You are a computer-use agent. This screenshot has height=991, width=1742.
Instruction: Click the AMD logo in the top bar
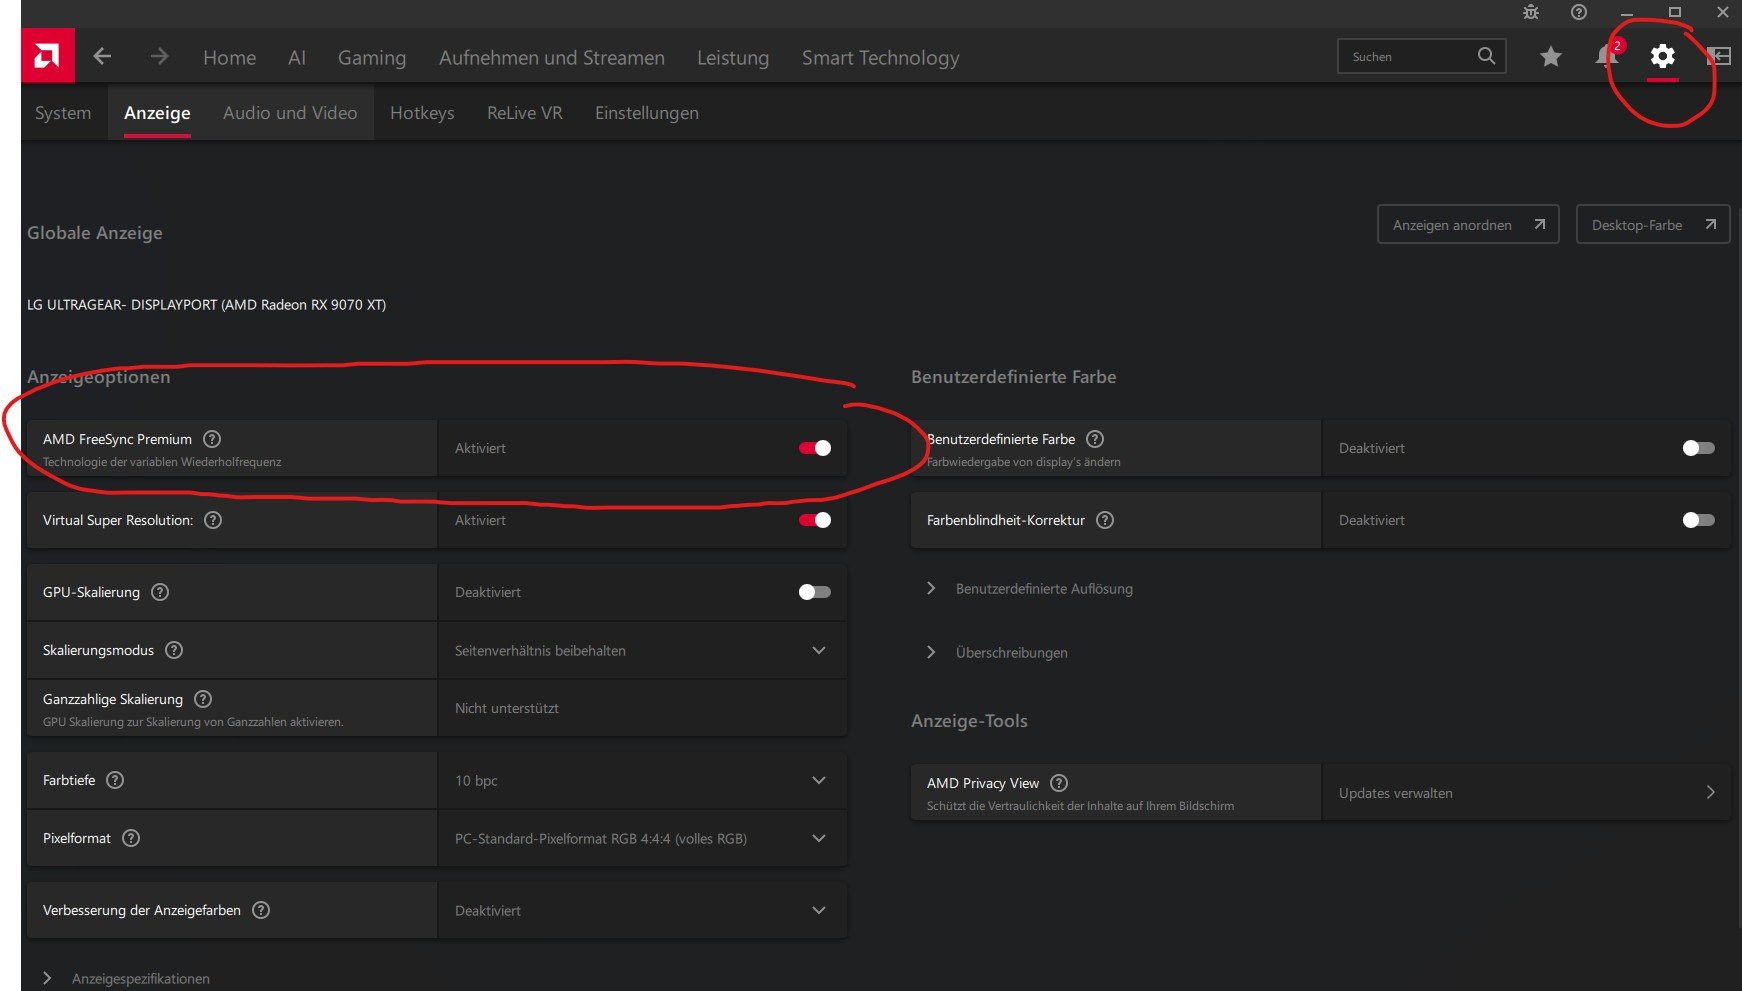coord(47,56)
